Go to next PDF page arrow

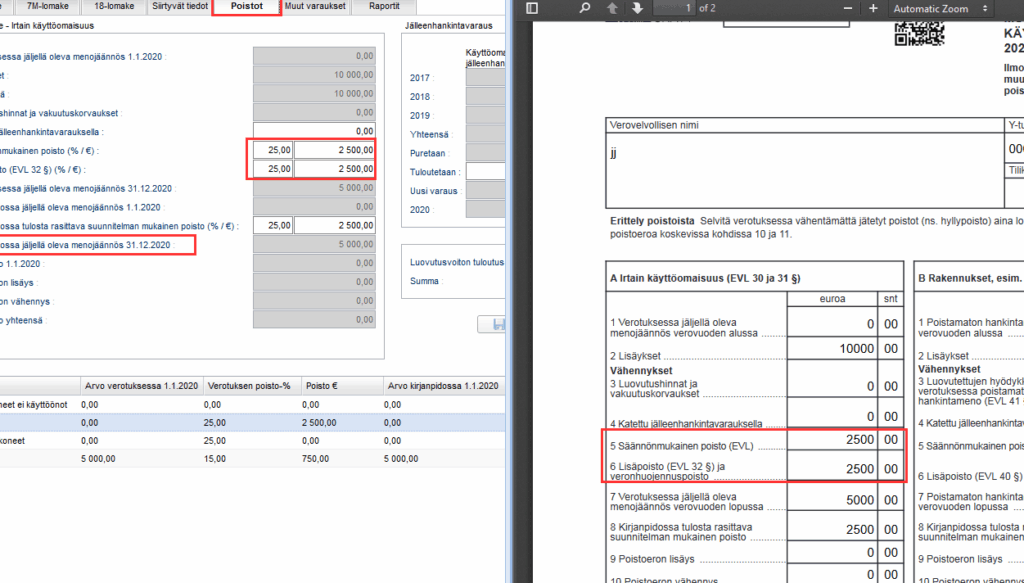click(637, 8)
